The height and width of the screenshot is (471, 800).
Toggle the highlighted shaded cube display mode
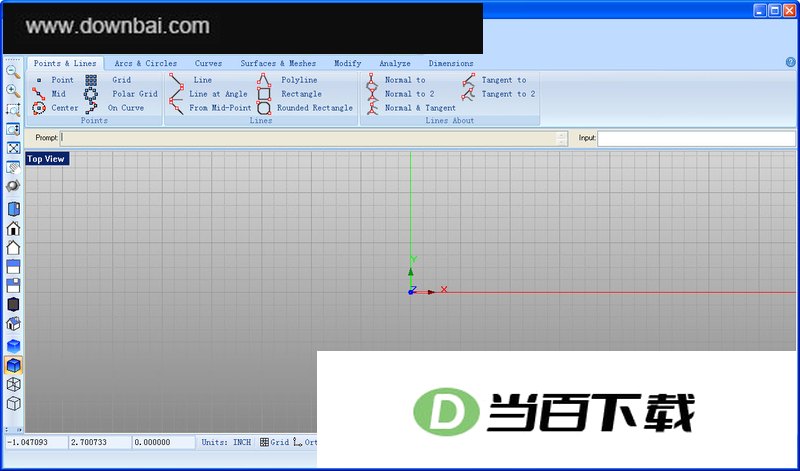point(13,365)
